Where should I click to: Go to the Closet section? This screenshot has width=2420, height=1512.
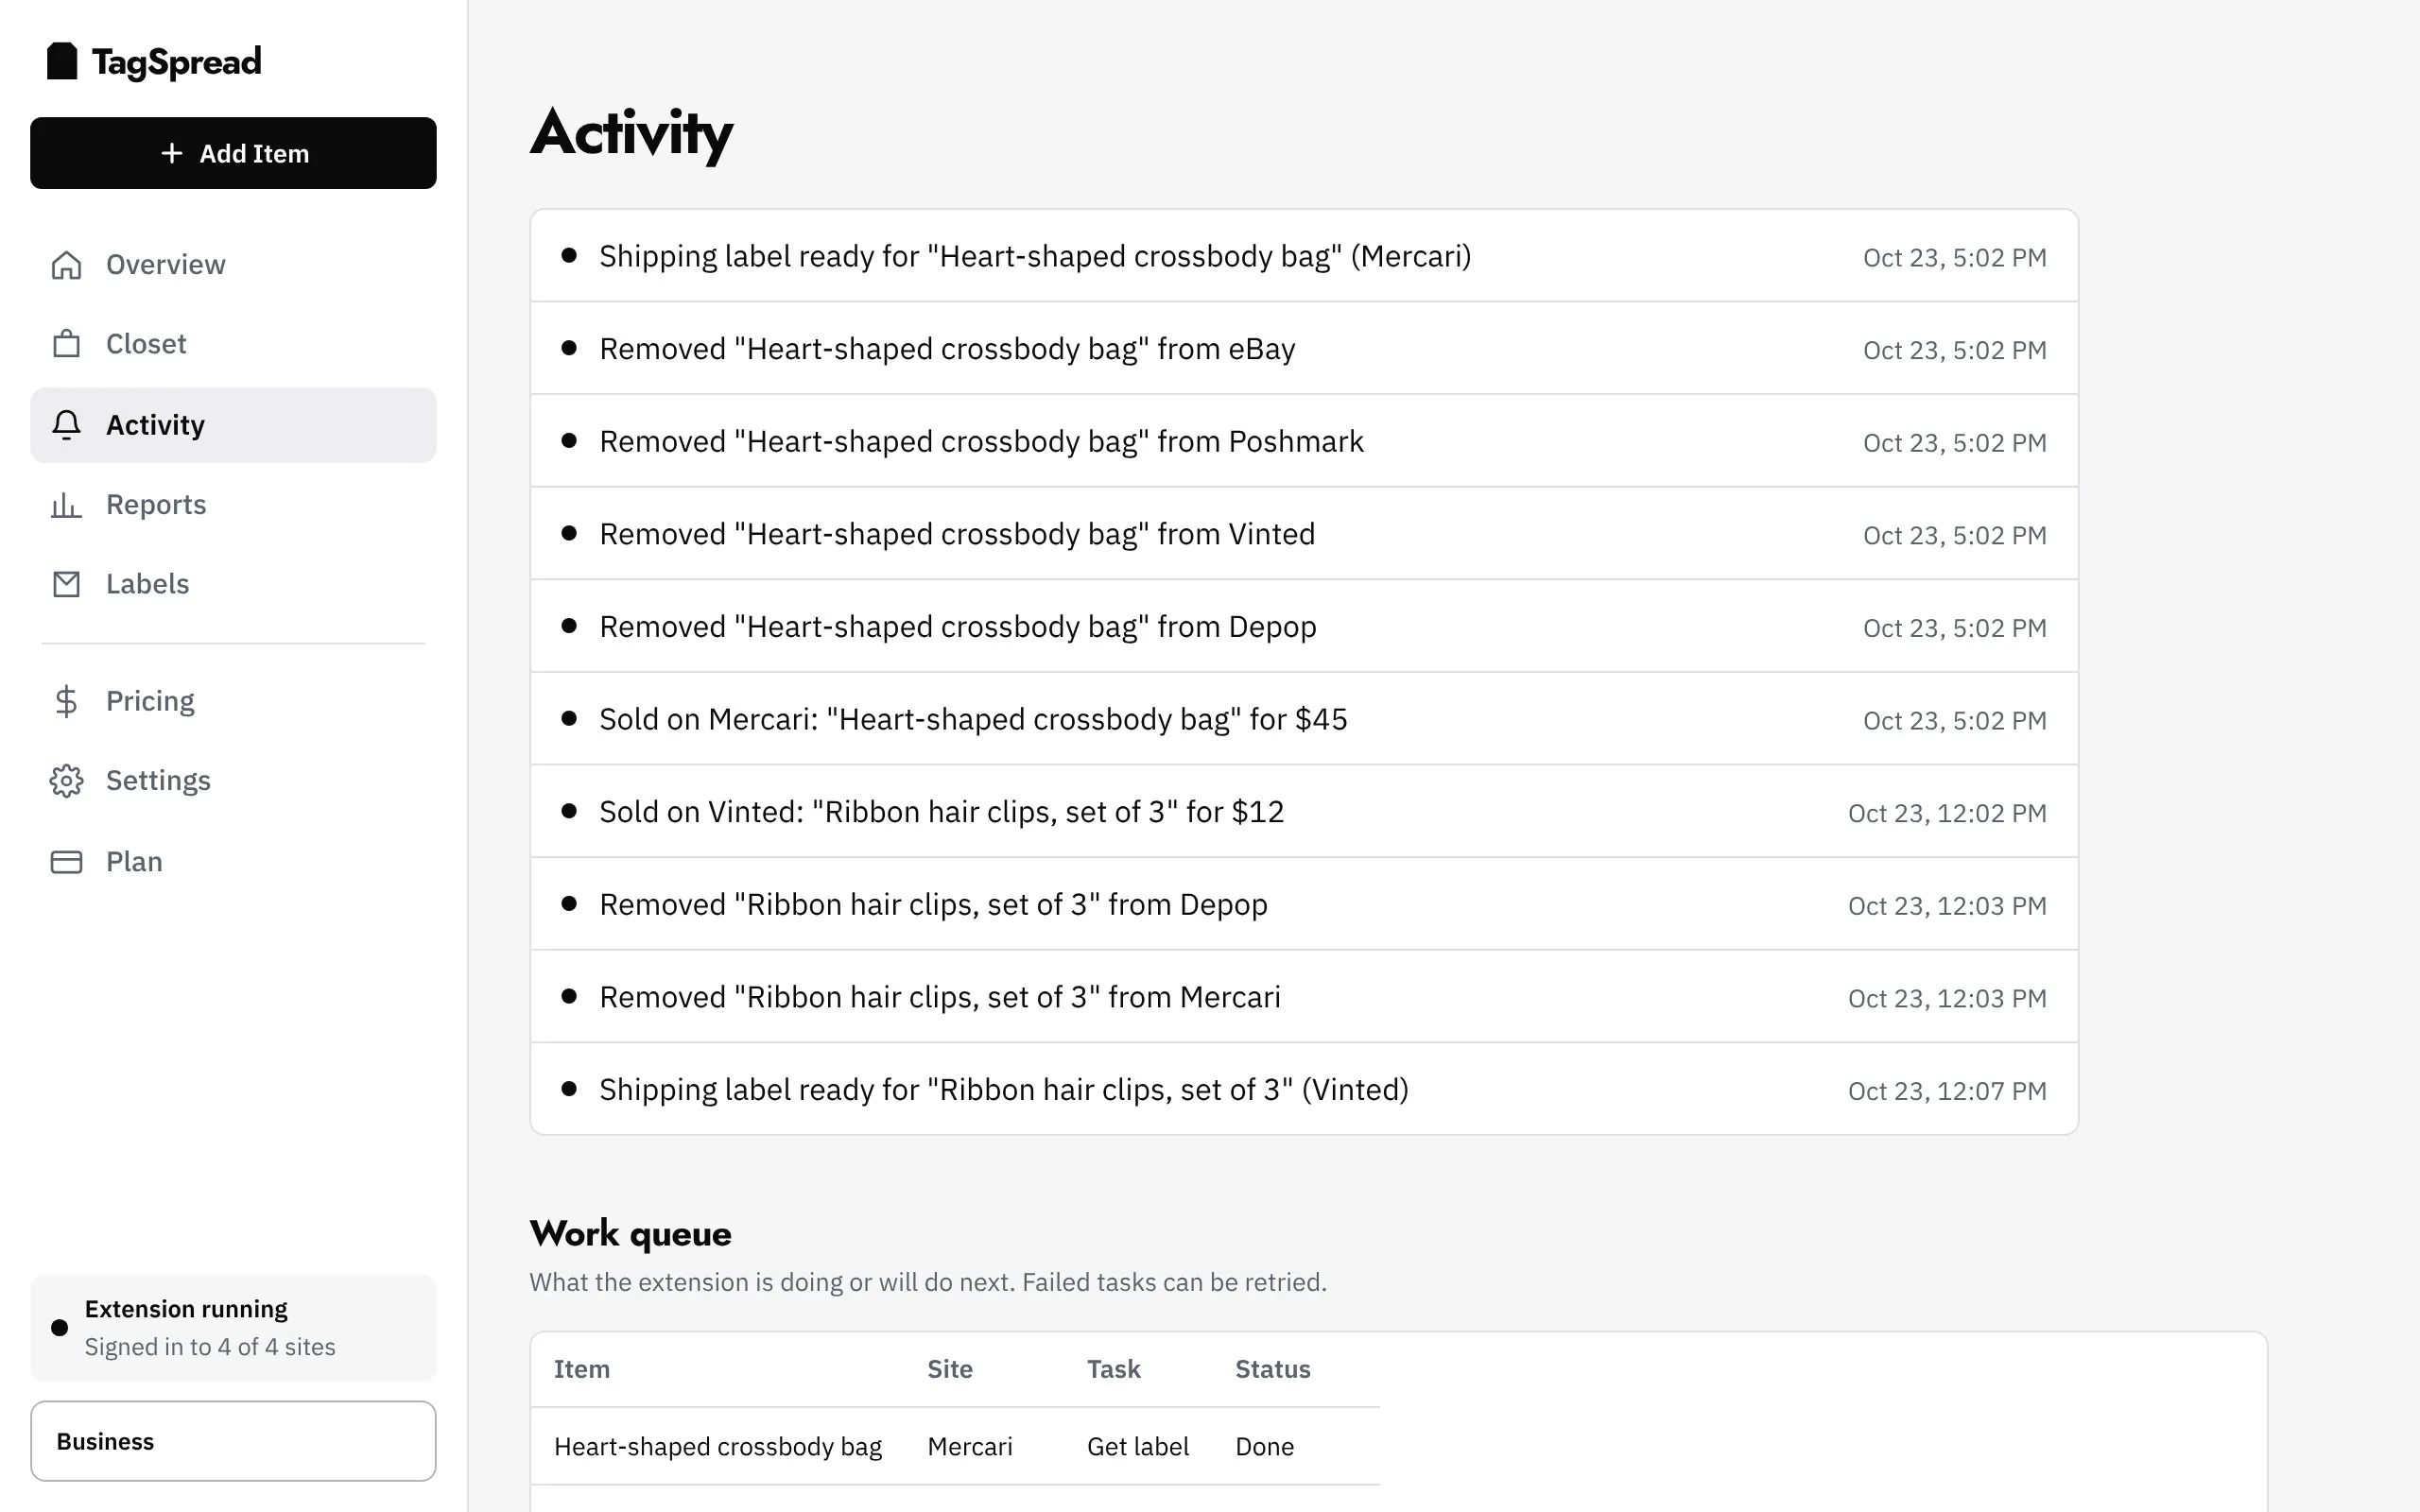click(x=233, y=344)
